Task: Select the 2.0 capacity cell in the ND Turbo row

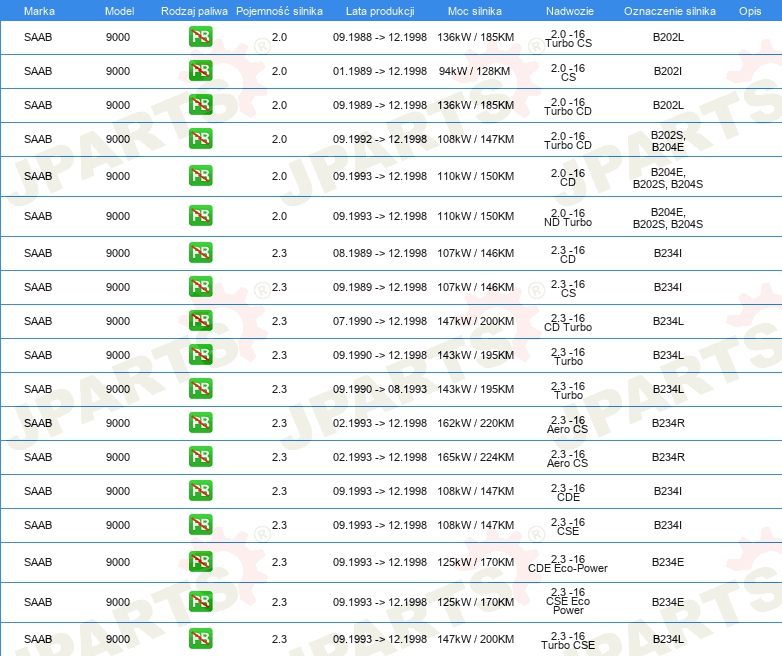Action: (279, 216)
